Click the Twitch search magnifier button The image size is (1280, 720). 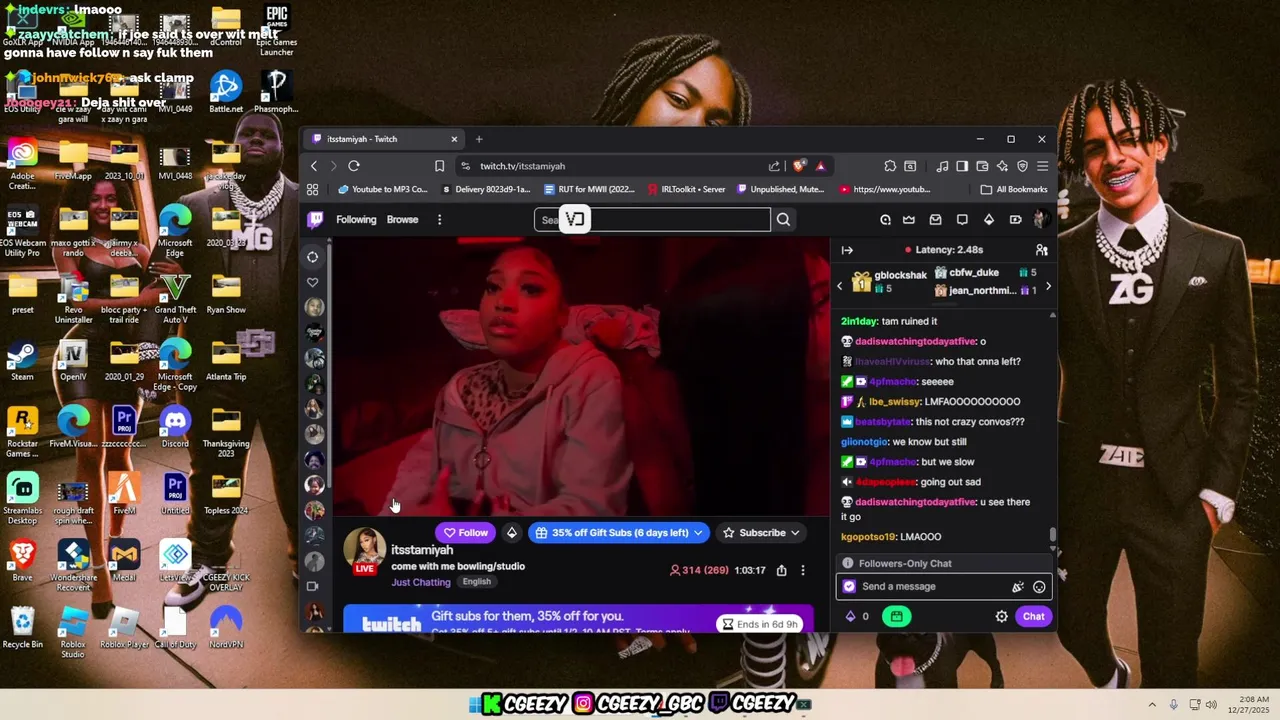click(x=783, y=220)
